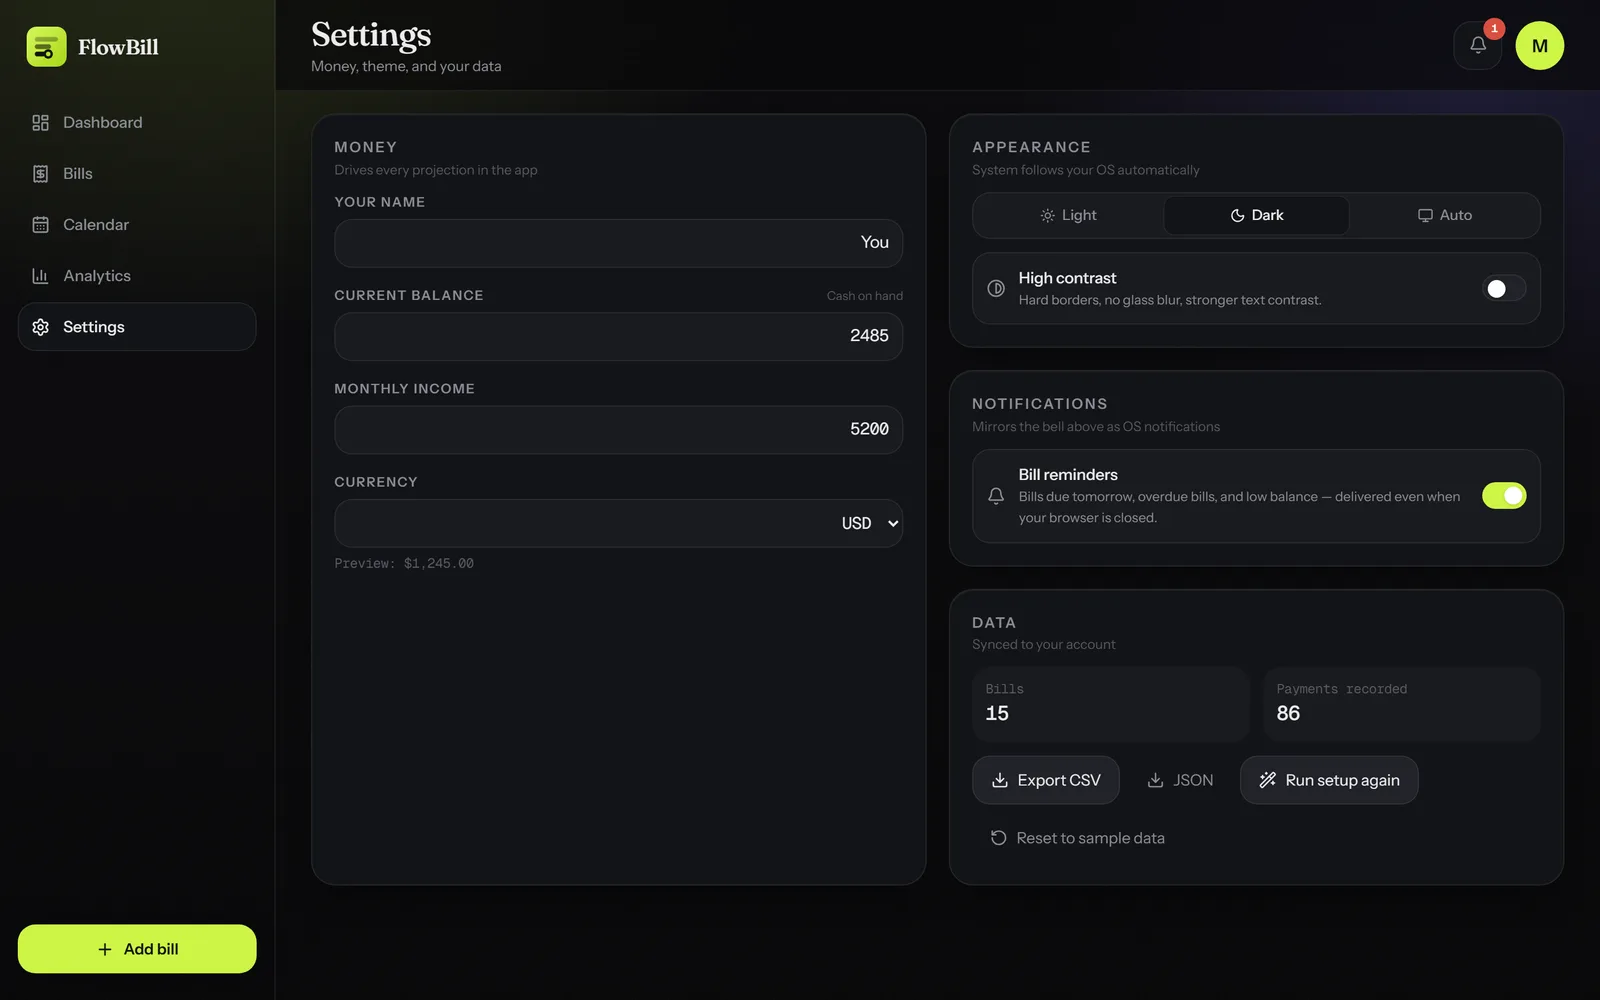
Task: Click the high contrast half-circle icon
Action: tap(996, 288)
